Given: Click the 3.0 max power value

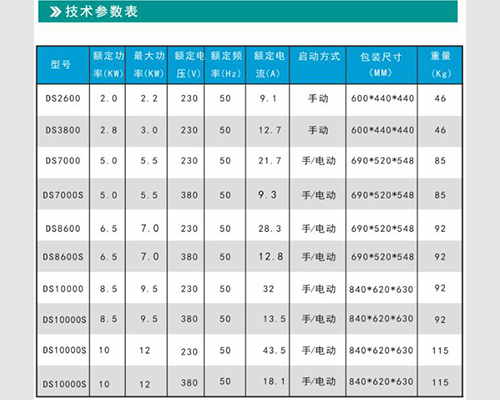Looking at the screenshot, I should [x=149, y=130].
